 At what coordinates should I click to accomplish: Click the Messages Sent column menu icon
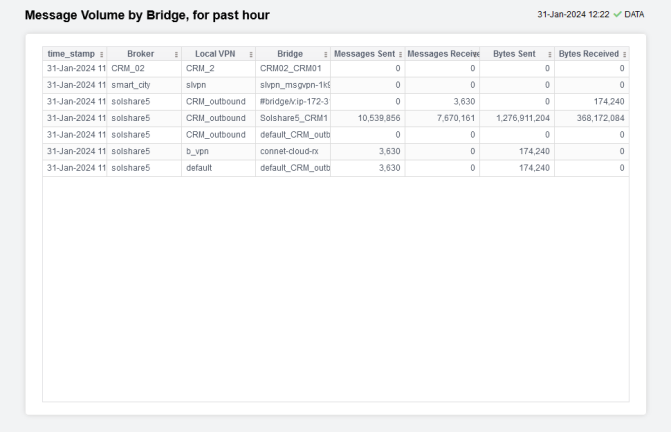(400, 53)
